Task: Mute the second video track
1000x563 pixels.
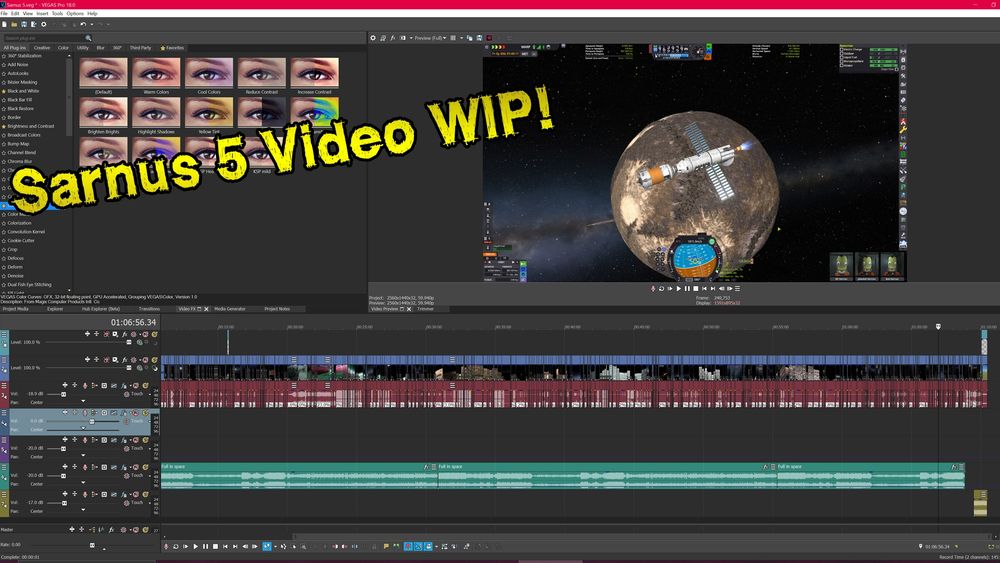Action: pyautogui.click(x=145, y=360)
